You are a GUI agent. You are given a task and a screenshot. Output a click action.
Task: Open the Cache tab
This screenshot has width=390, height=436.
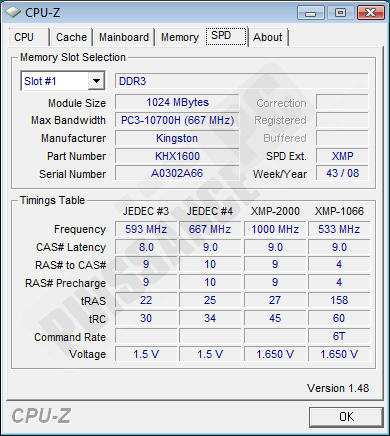(x=71, y=37)
